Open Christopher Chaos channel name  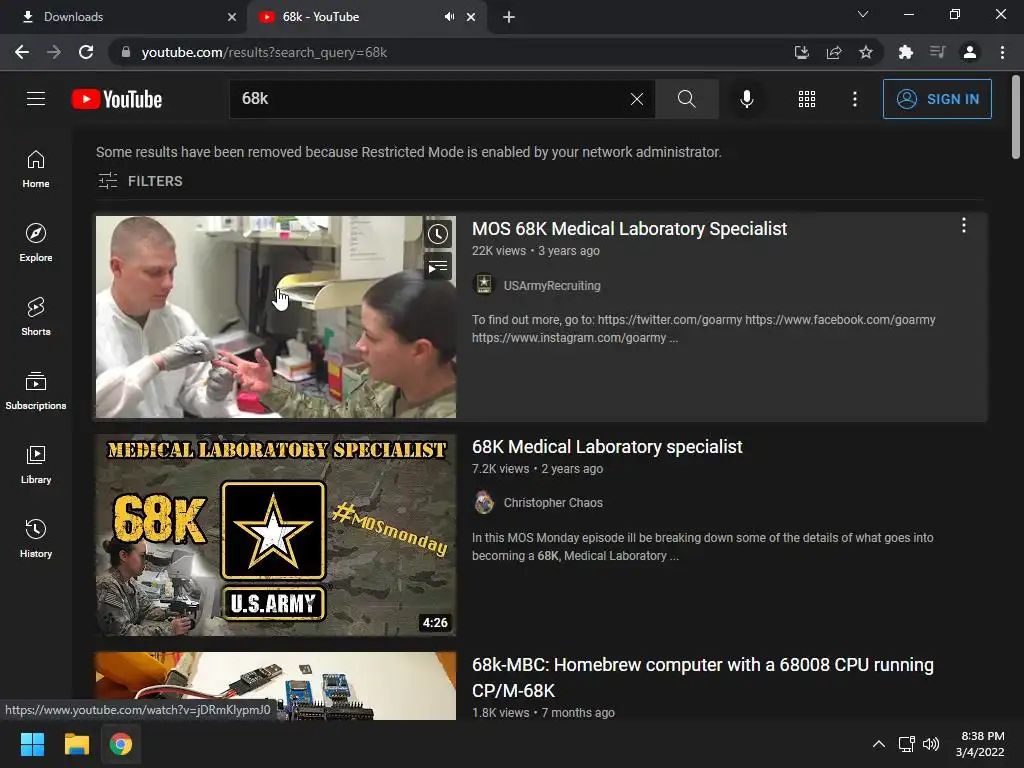(553, 503)
